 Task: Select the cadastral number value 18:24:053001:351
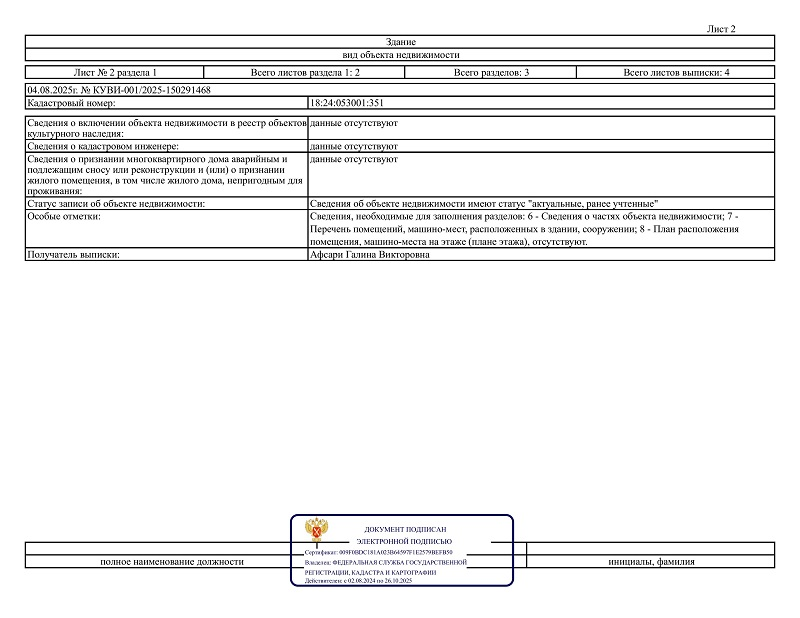[x=347, y=103]
